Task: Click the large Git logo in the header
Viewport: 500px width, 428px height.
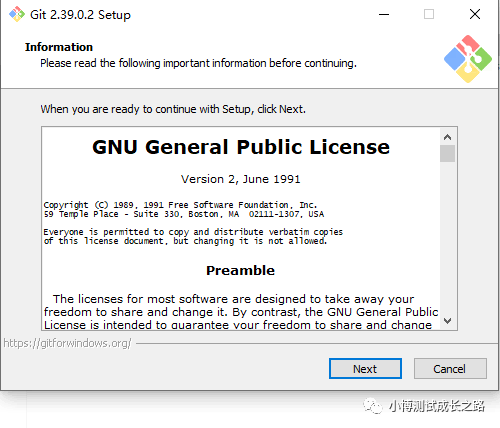Action: point(468,59)
